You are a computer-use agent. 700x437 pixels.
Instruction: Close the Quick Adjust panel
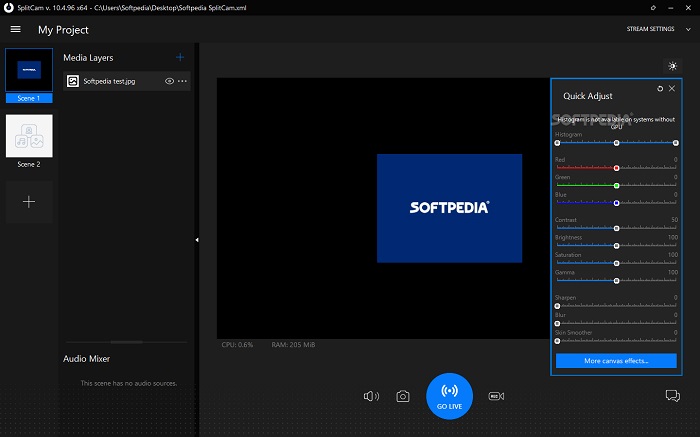point(672,88)
